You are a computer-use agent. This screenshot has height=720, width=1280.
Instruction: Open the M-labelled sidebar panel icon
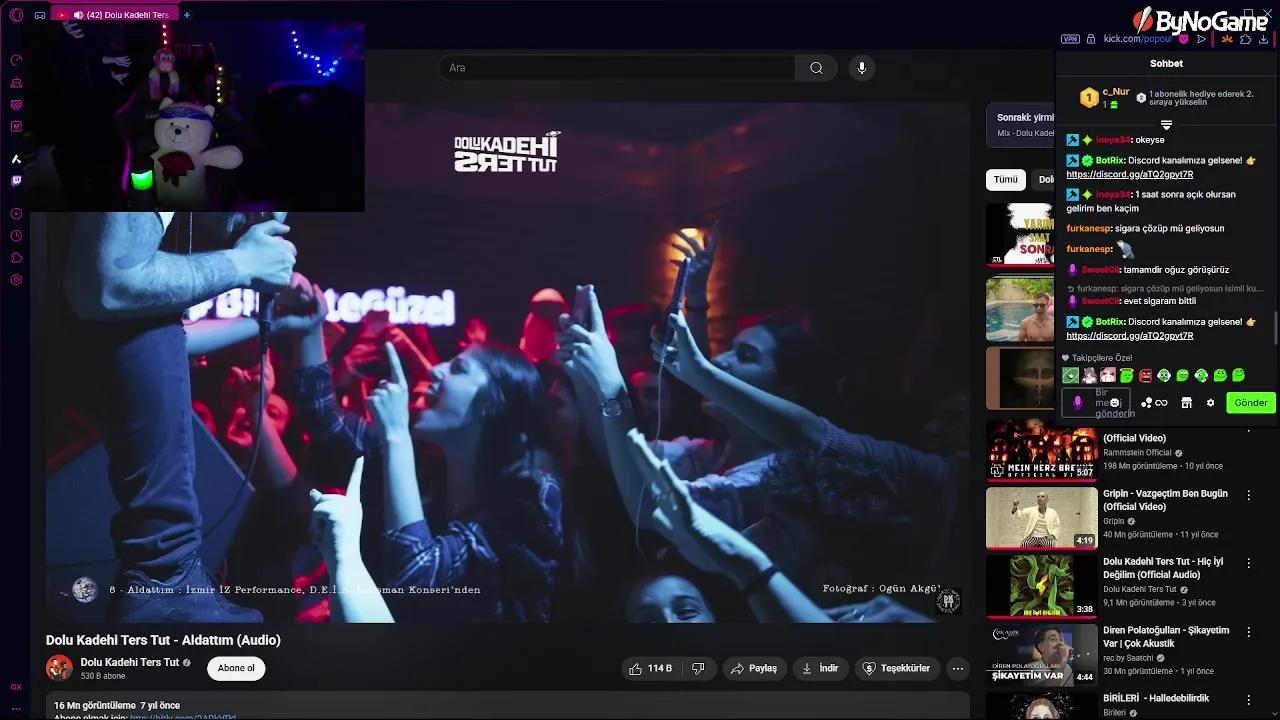click(x=16, y=126)
